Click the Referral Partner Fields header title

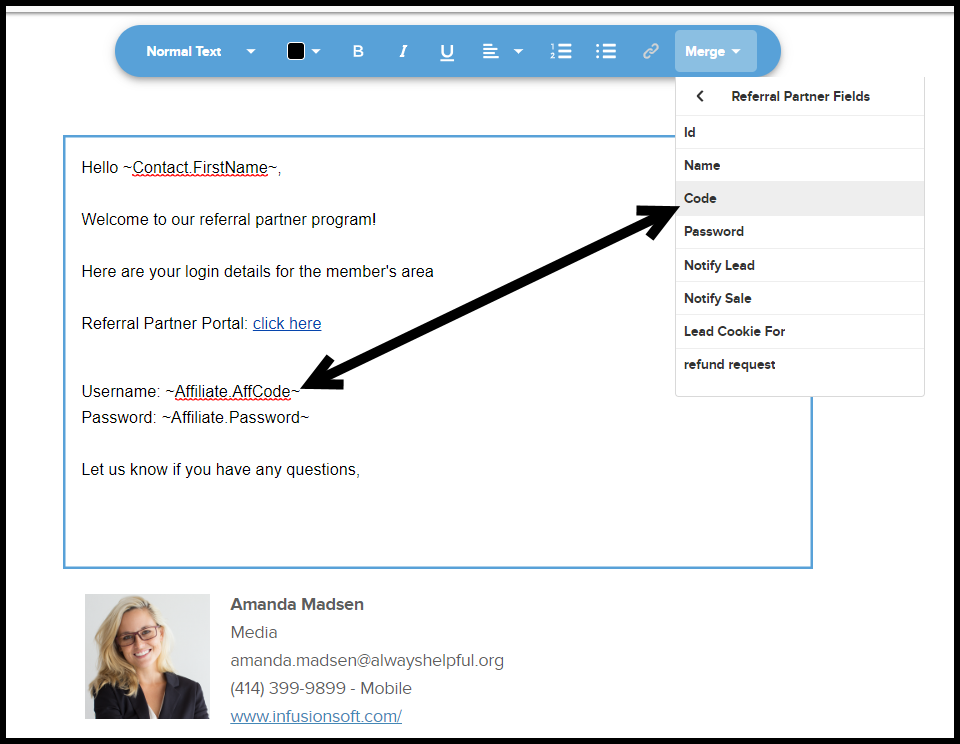click(x=800, y=96)
